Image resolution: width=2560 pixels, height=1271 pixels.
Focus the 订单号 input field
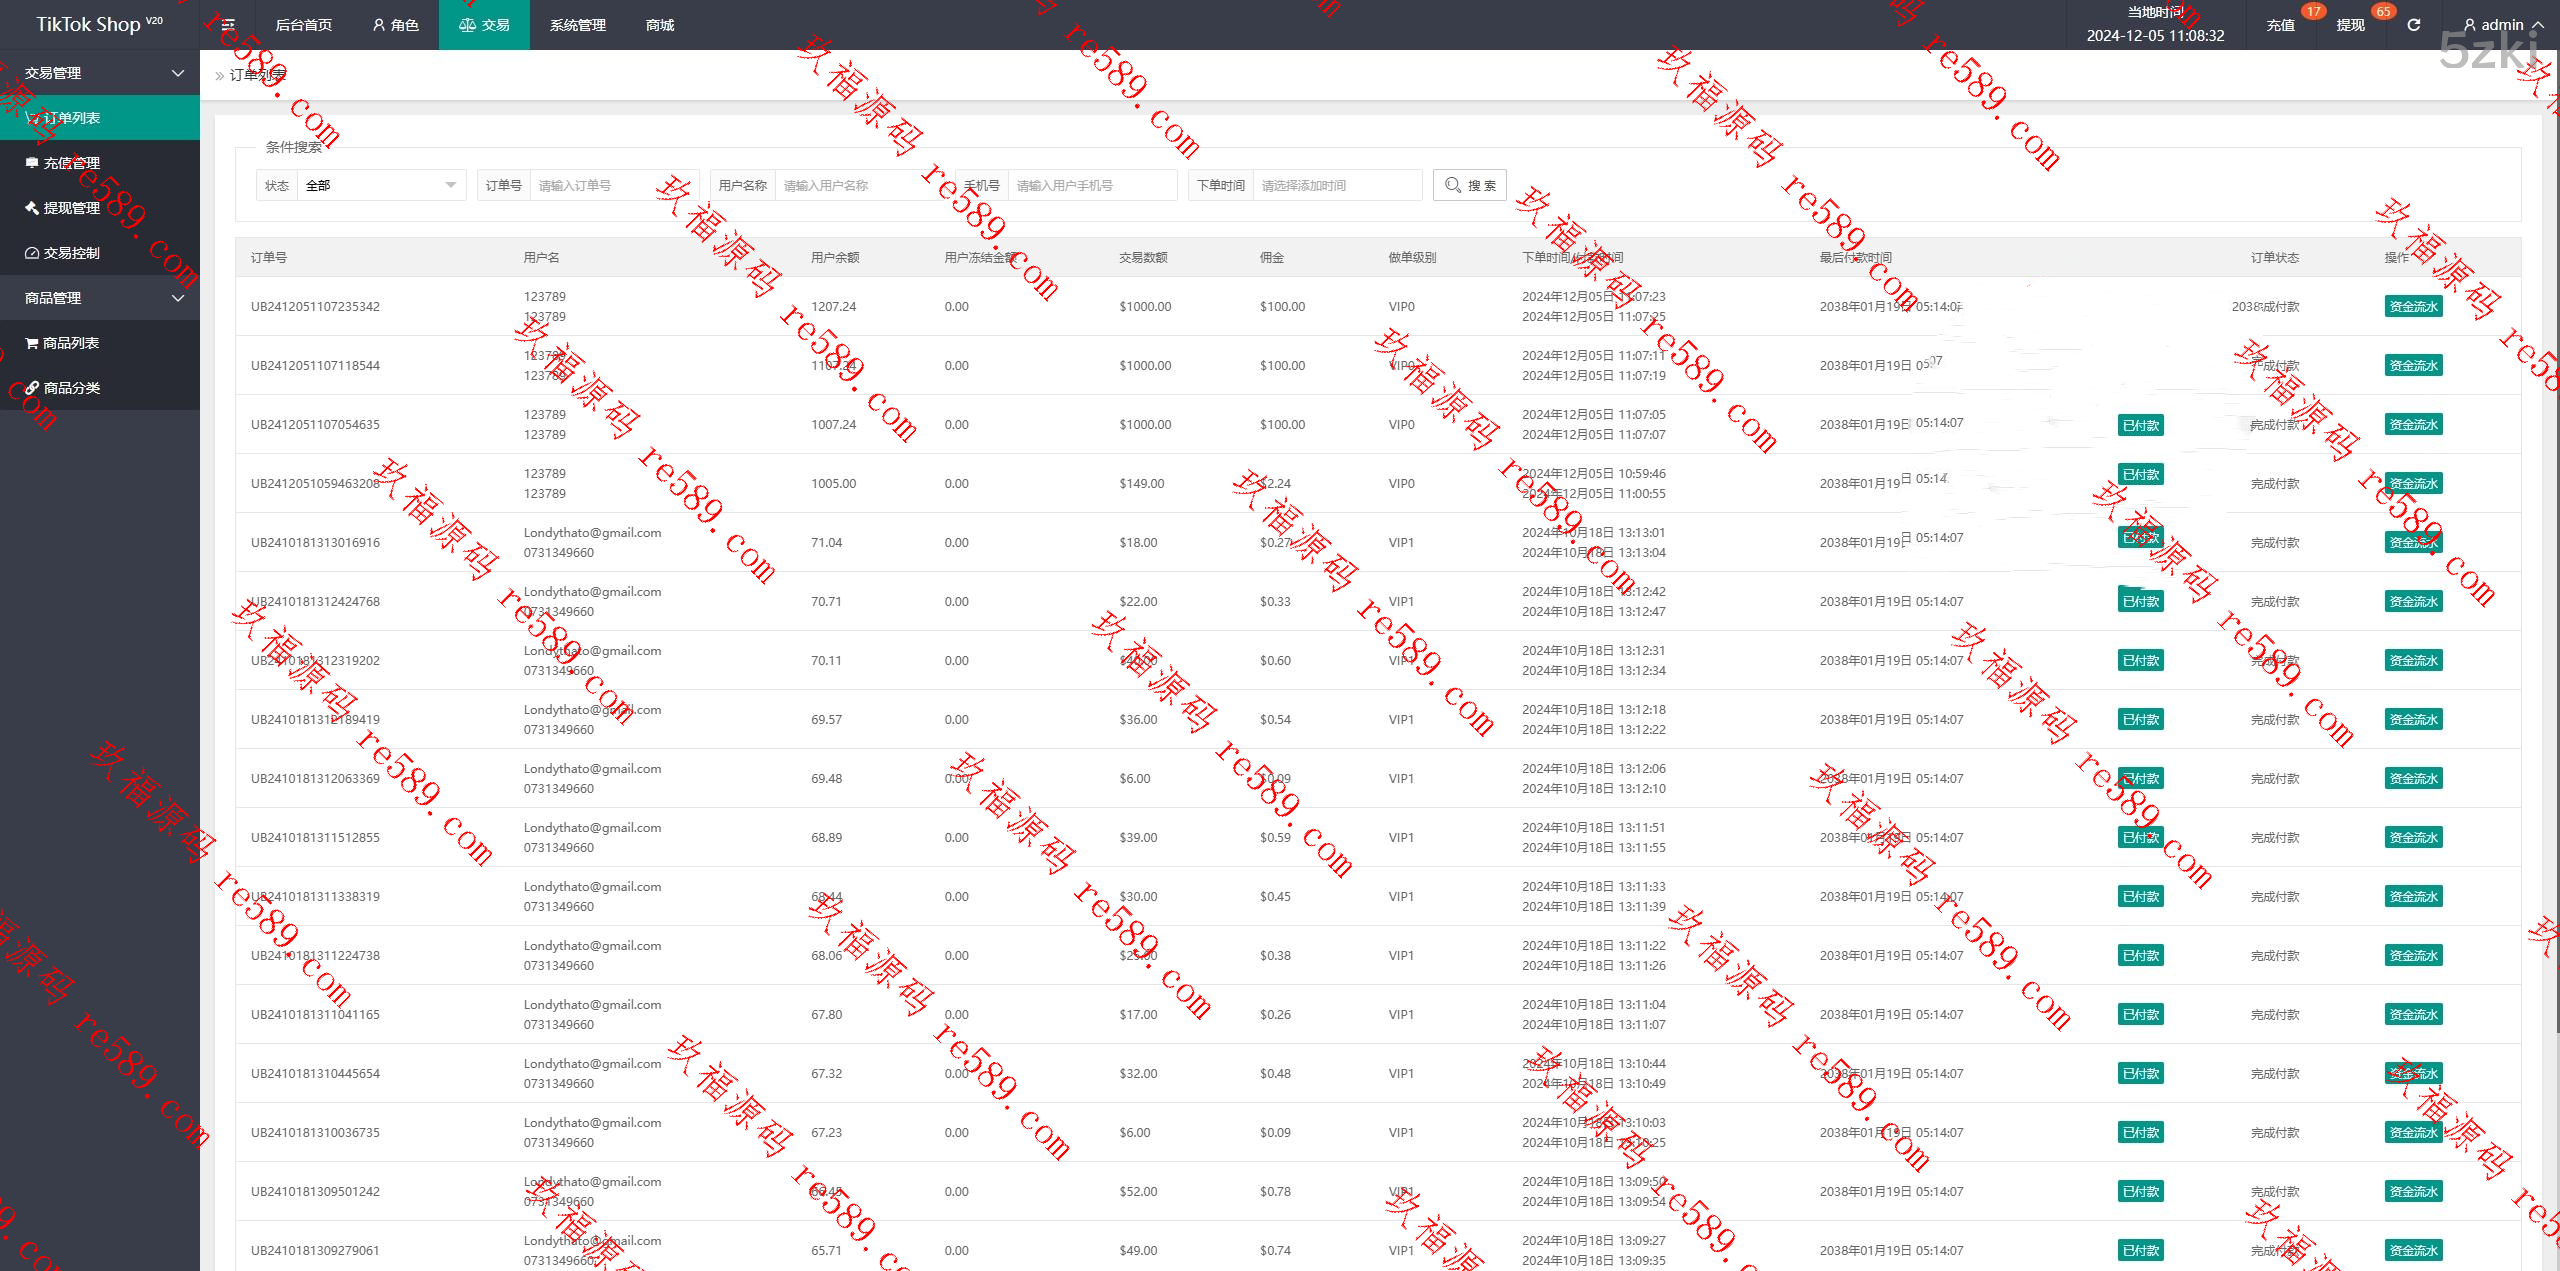[610, 185]
